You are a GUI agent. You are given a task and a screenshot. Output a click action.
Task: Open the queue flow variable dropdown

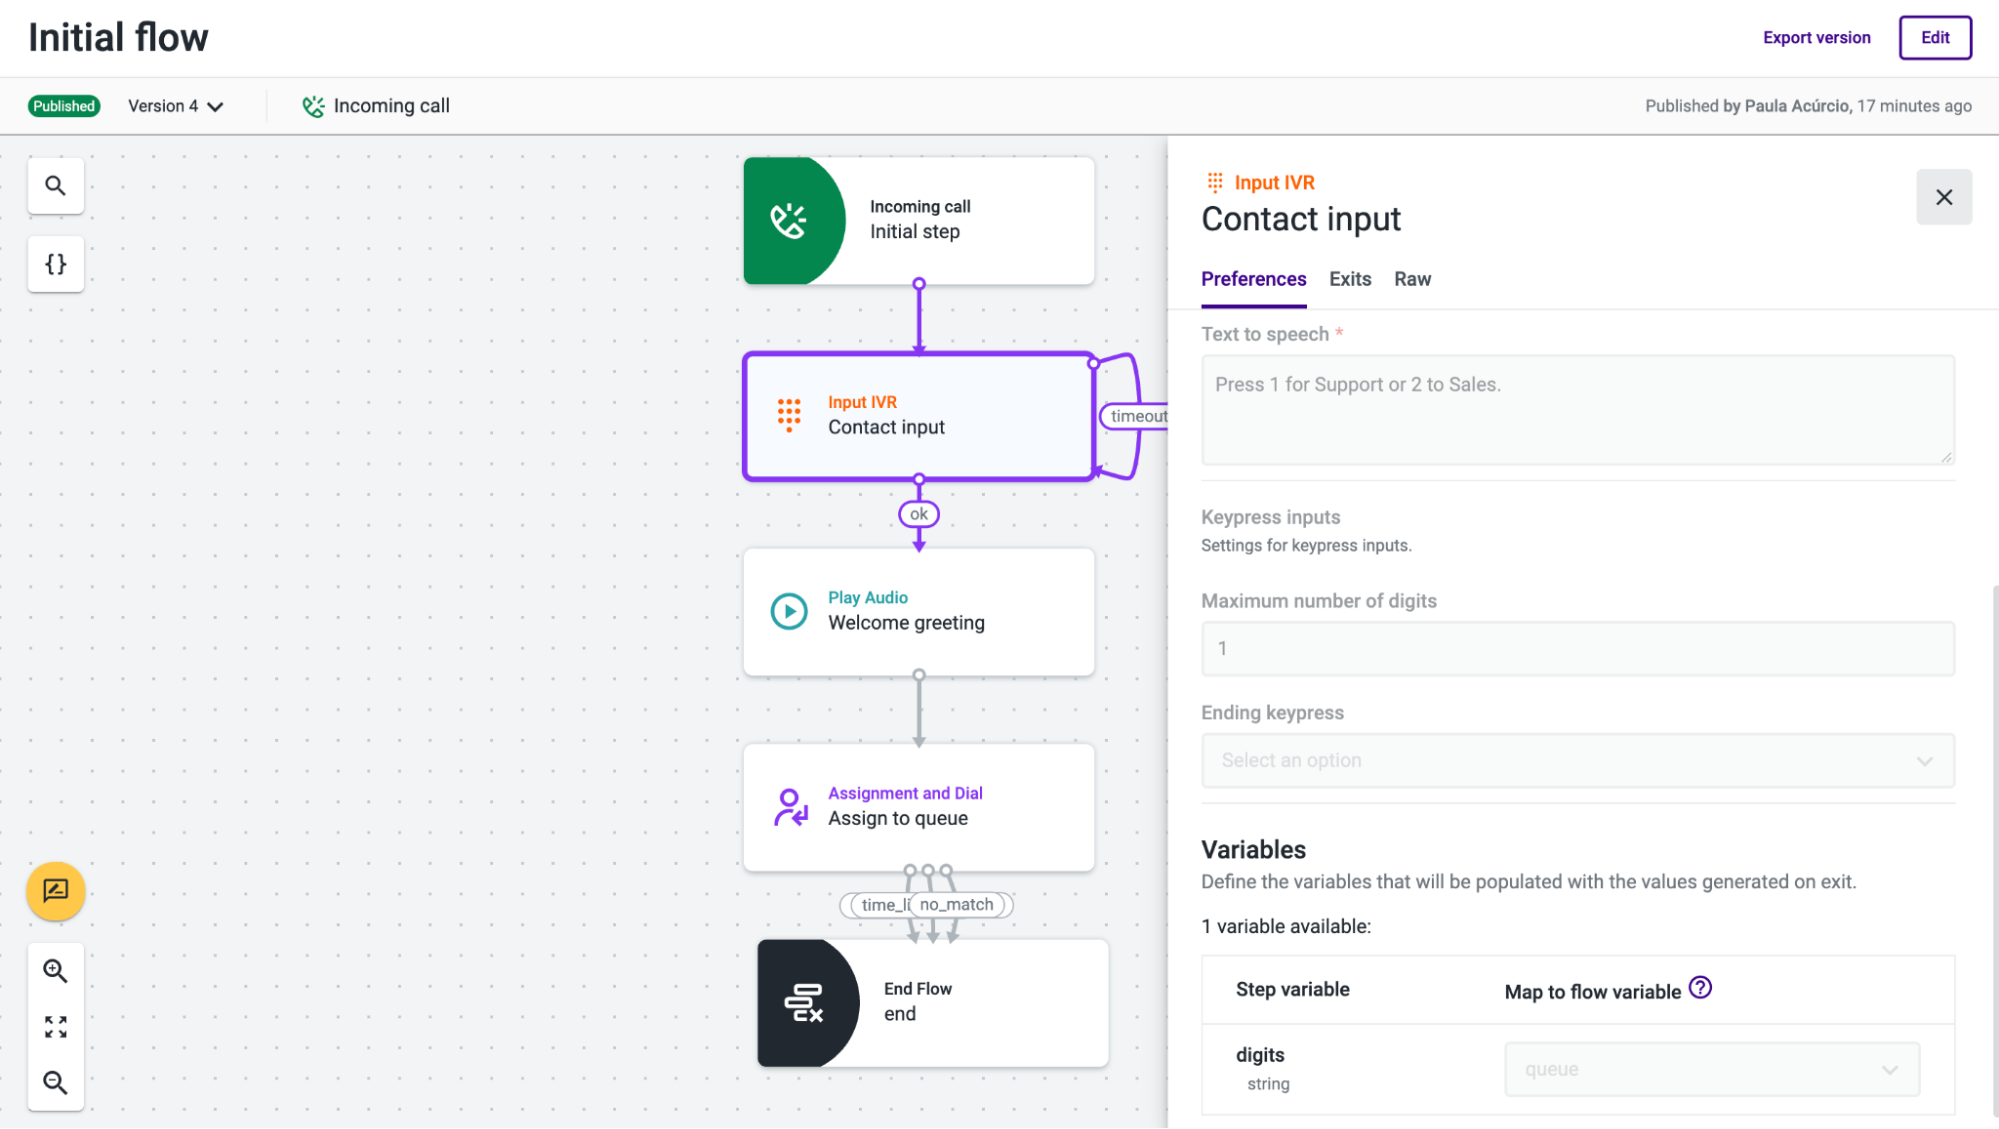pyautogui.click(x=1711, y=1069)
